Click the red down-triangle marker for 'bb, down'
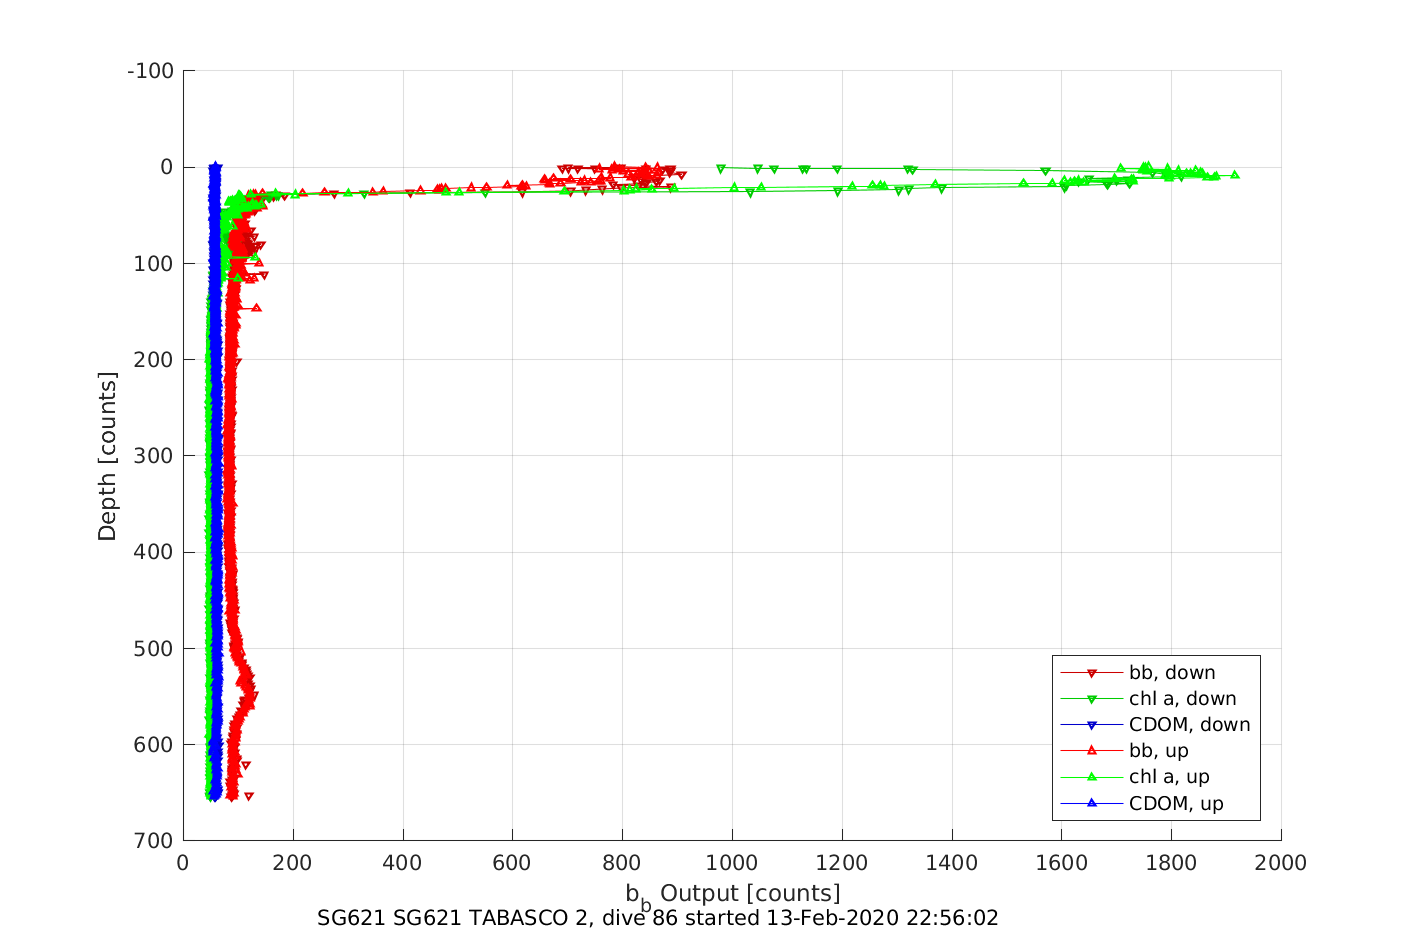Image resolution: width=1417 pixels, height=945 pixels. [1092, 673]
